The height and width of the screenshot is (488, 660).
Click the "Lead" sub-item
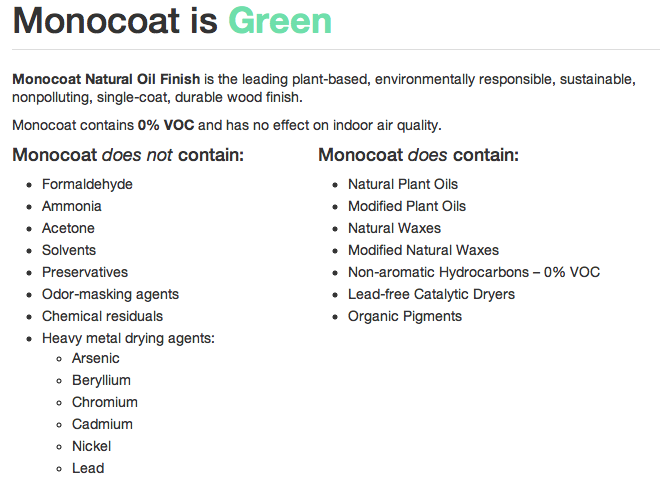click(x=88, y=468)
